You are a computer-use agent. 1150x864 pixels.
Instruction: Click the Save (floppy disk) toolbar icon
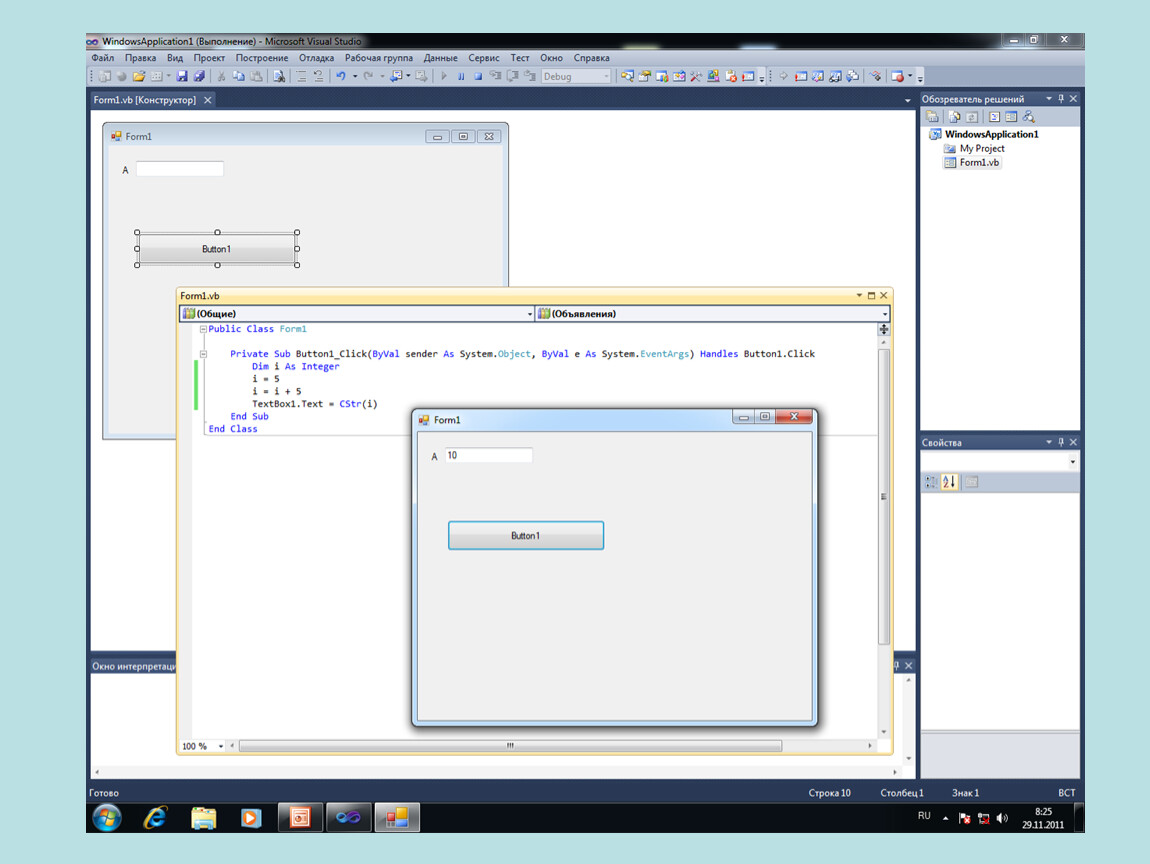[x=182, y=76]
